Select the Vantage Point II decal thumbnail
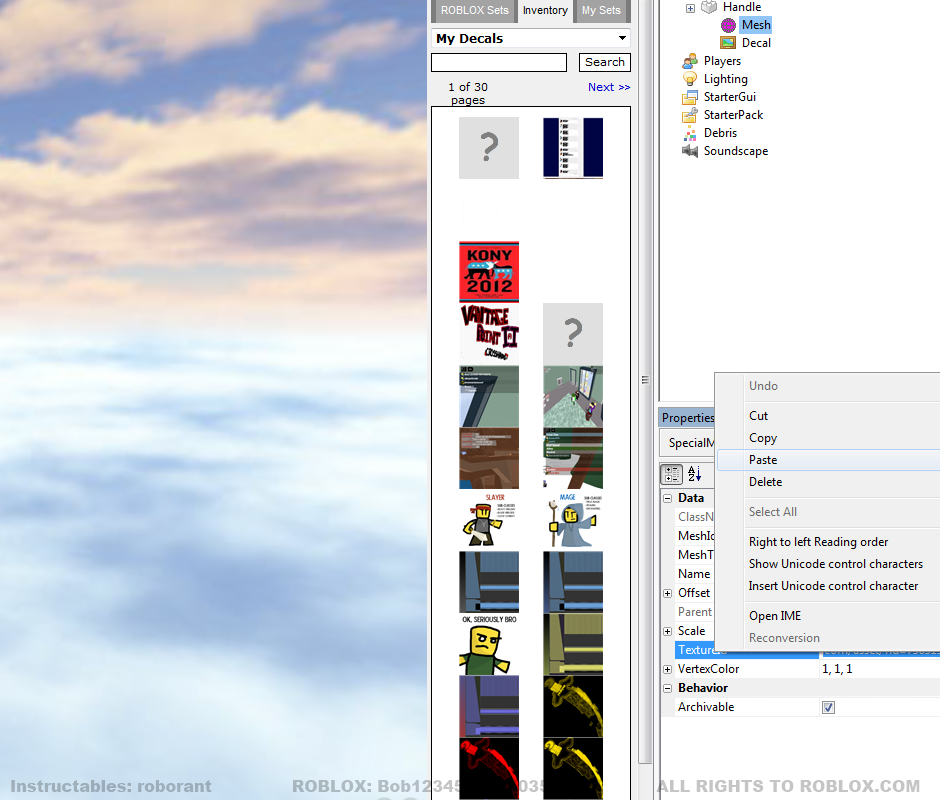The height and width of the screenshot is (800, 940). click(489, 333)
